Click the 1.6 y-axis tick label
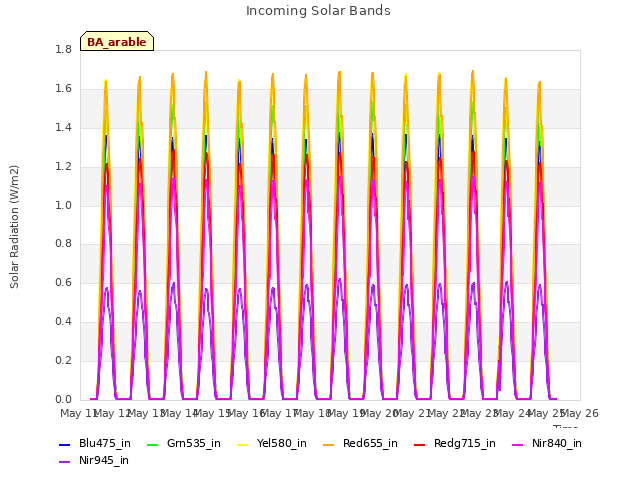Viewport: 640px width, 480px height. pyautogui.click(x=63, y=88)
